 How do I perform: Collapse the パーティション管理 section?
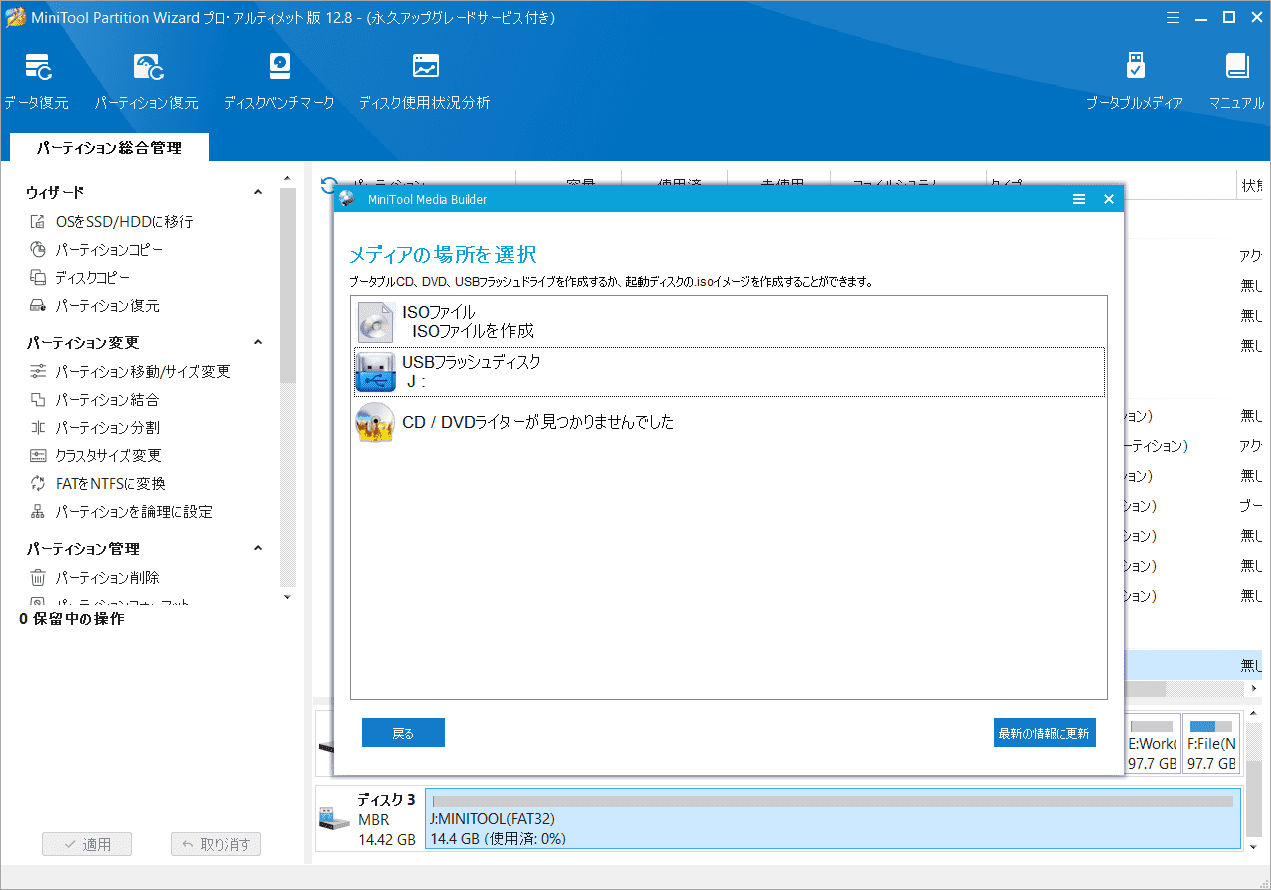[x=258, y=548]
